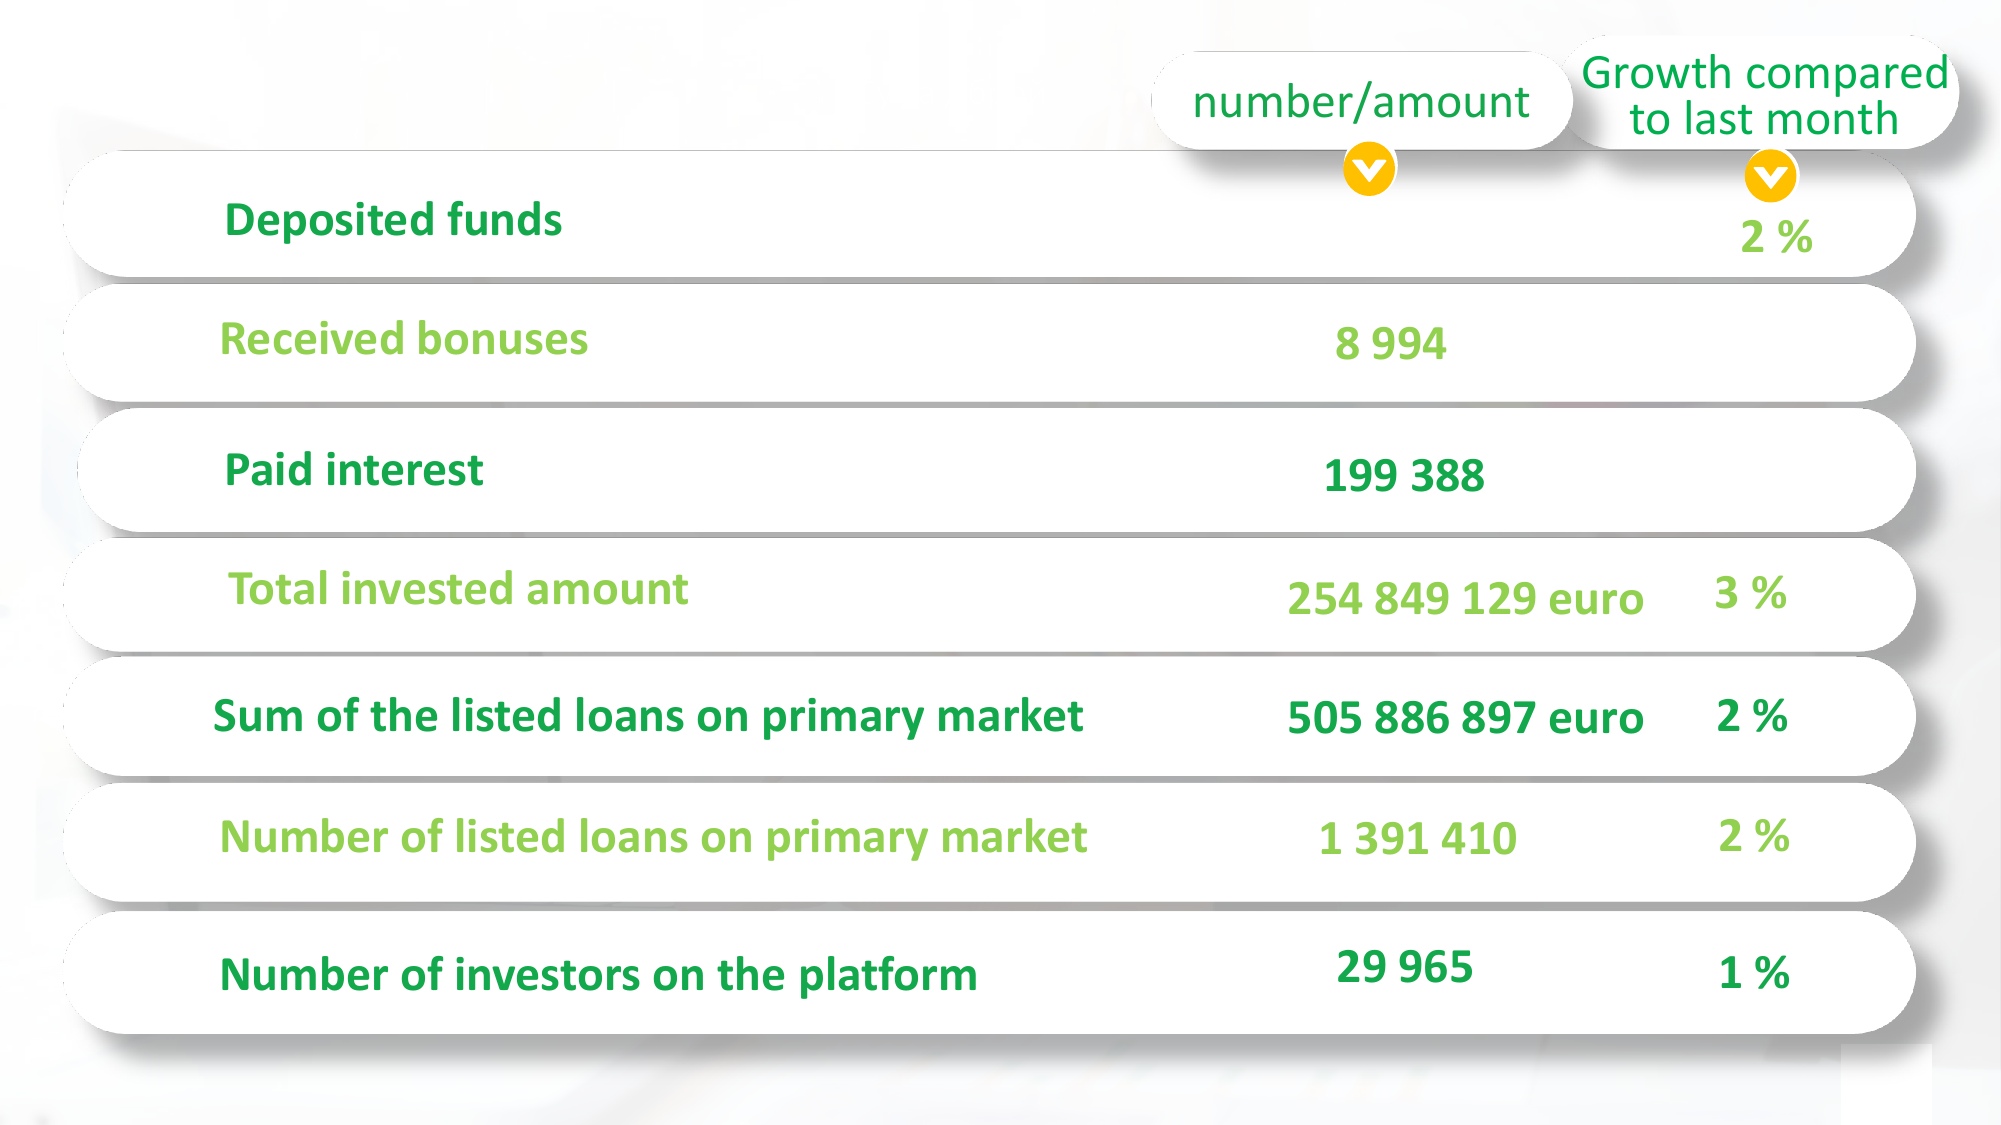Image resolution: width=2001 pixels, height=1125 pixels.
Task: Select the number/amount header pill
Action: coord(1361,101)
